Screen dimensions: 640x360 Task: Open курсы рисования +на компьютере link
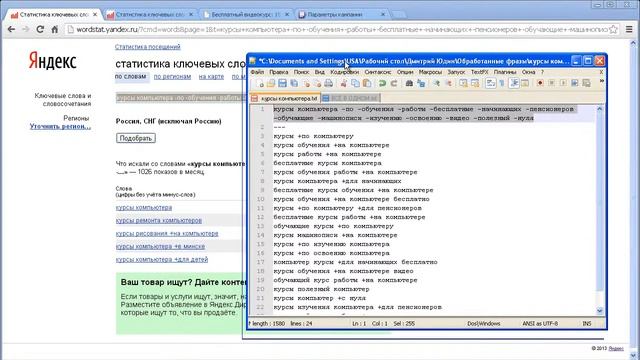click(167, 233)
